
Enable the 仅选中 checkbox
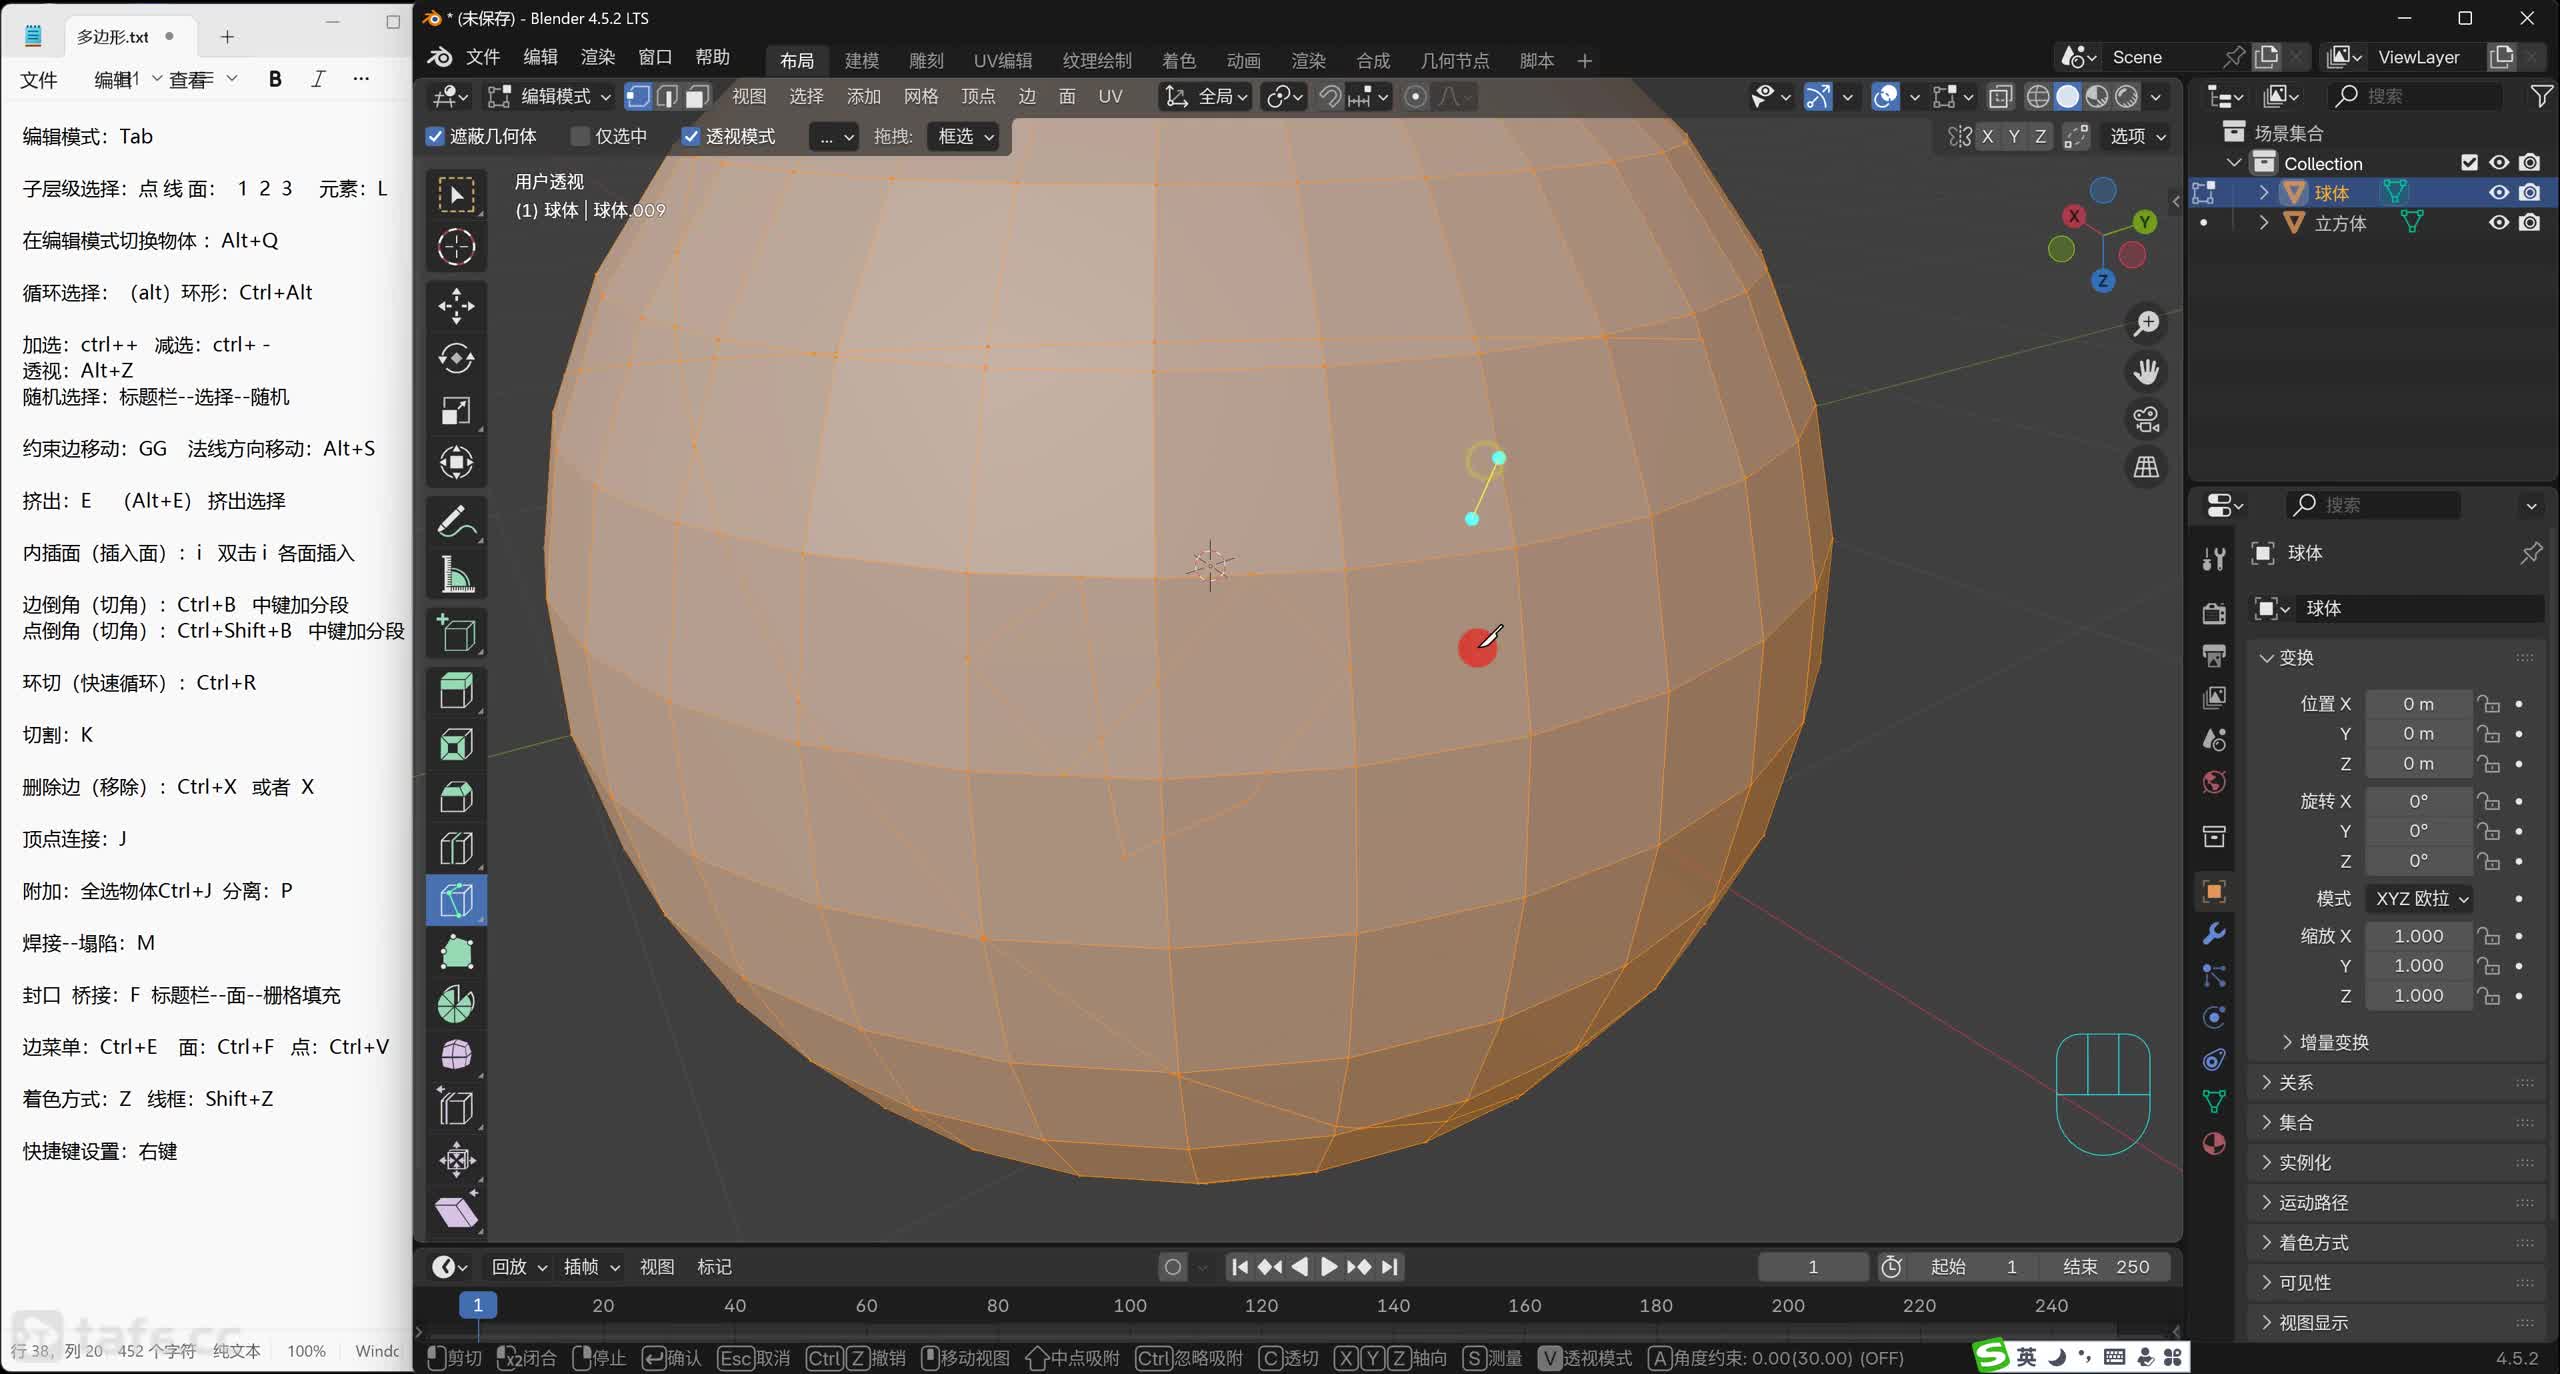(x=580, y=136)
